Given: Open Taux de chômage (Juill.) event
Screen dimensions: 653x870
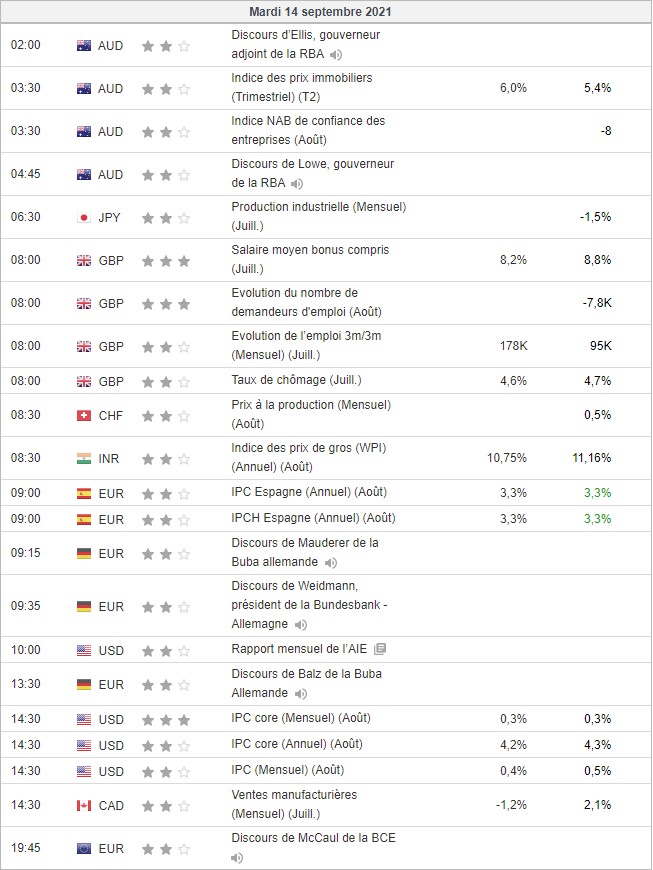Looking at the screenshot, I should click(x=296, y=380).
